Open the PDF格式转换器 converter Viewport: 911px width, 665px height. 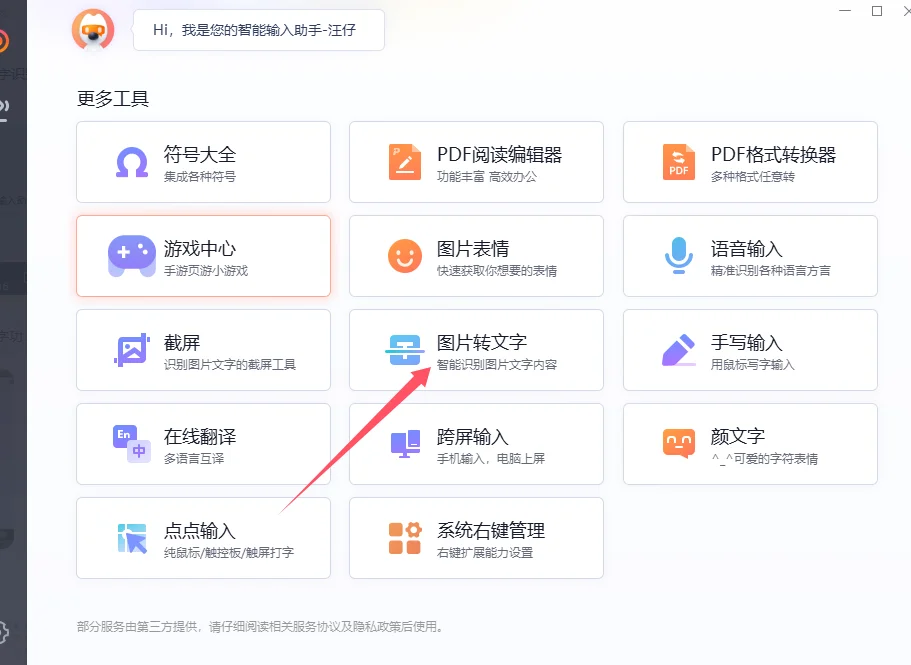(749, 161)
